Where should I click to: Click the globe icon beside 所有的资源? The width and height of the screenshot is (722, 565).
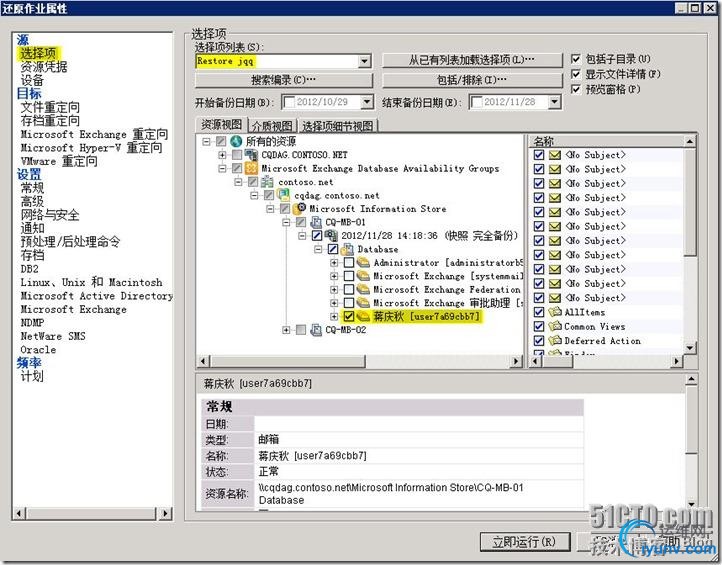click(x=236, y=141)
